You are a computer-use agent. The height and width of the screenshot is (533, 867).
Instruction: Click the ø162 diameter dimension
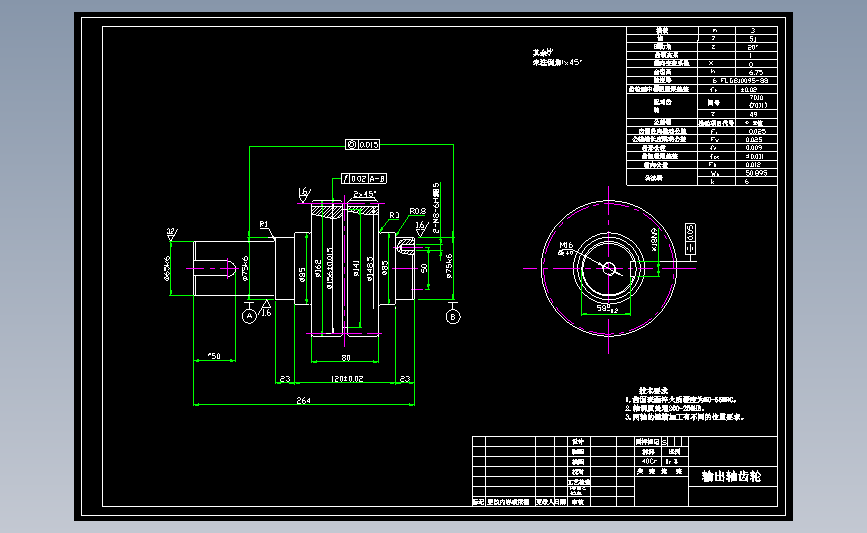tap(318, 268)
